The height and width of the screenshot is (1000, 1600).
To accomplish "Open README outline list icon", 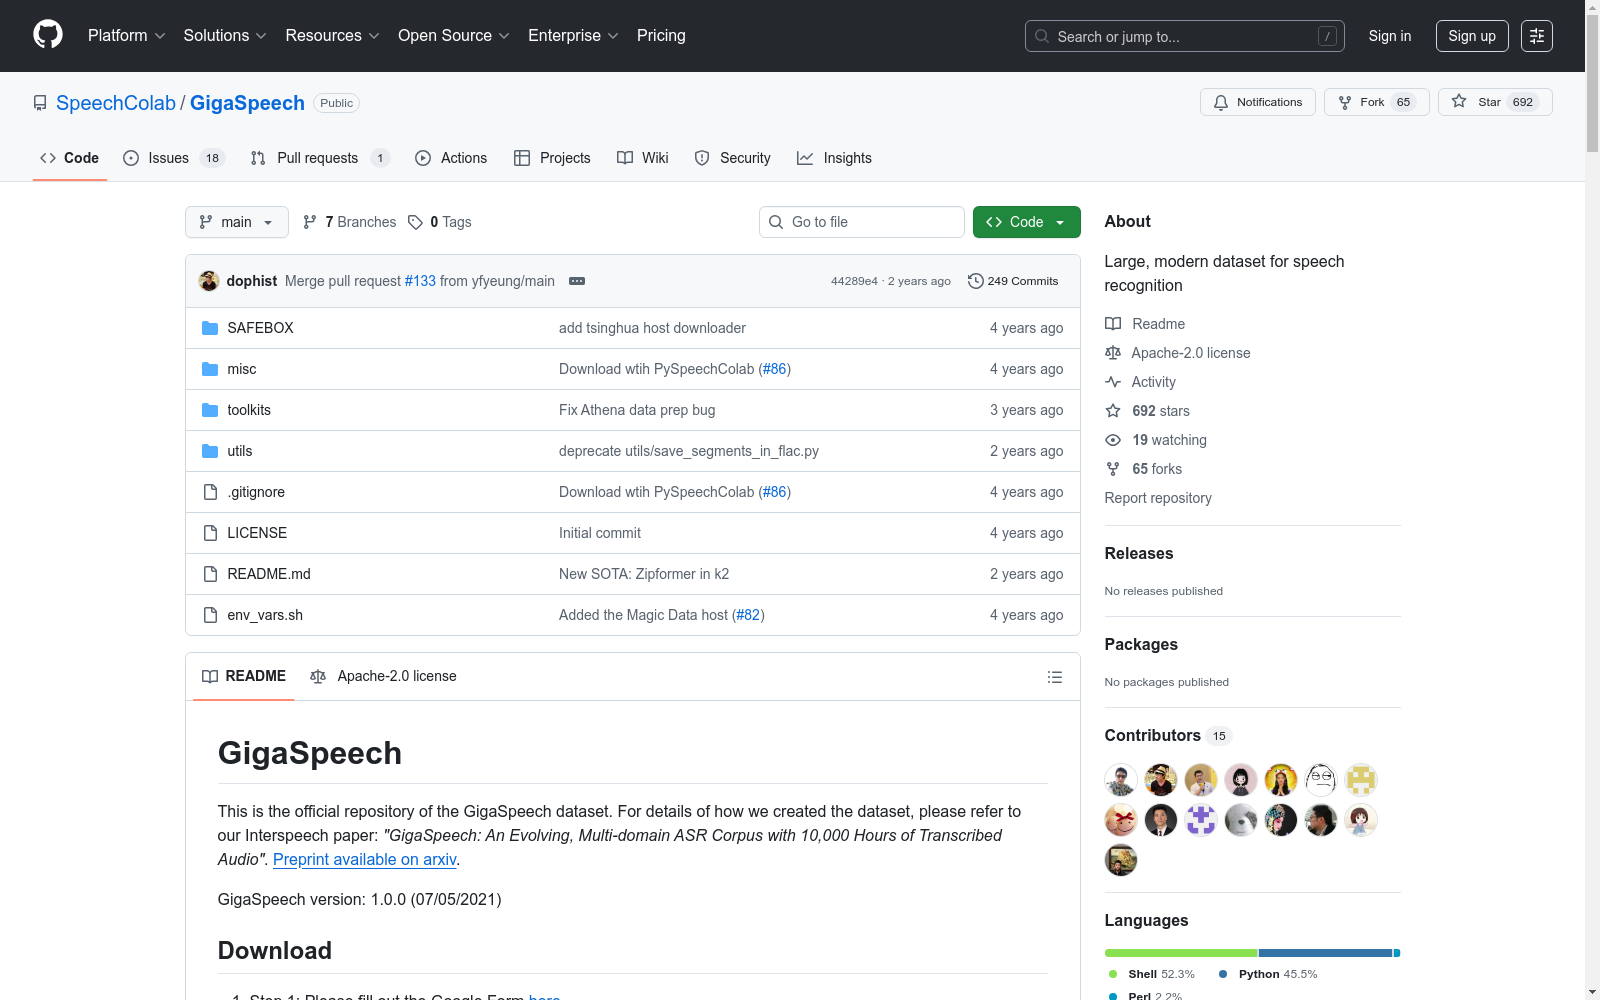I will click(1054, 677).
